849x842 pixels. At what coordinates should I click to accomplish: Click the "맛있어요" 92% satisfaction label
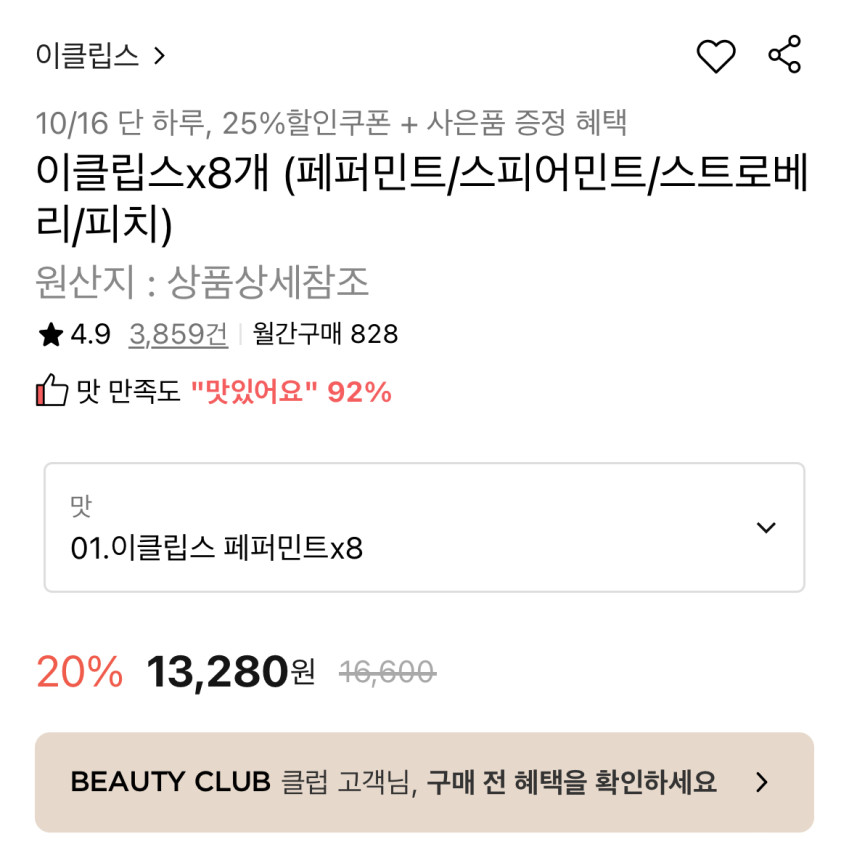(x=291, y=392)
